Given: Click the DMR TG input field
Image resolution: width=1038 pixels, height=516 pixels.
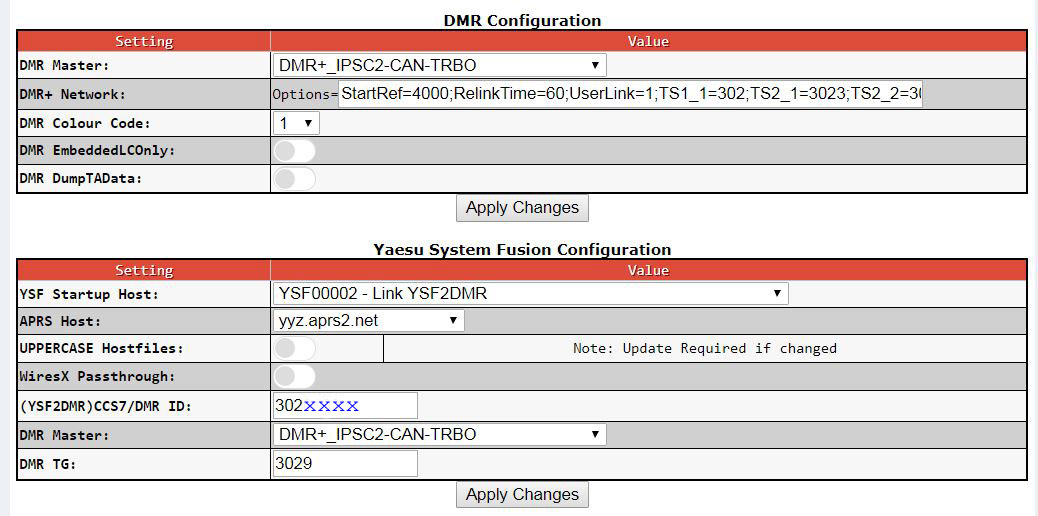Looking at the screenshot, I should coord(345,464).
